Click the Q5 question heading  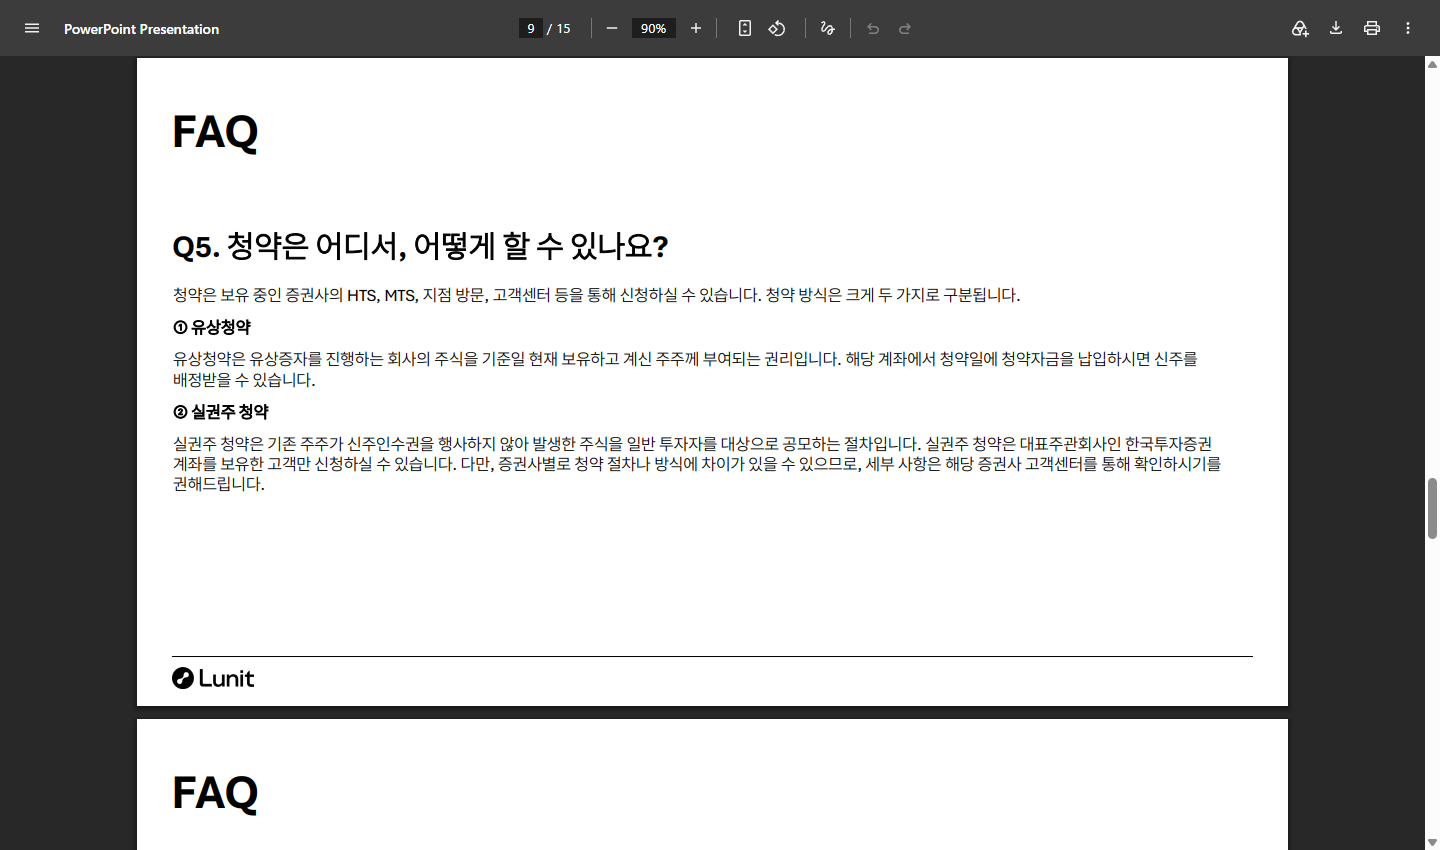pos(420,246)
